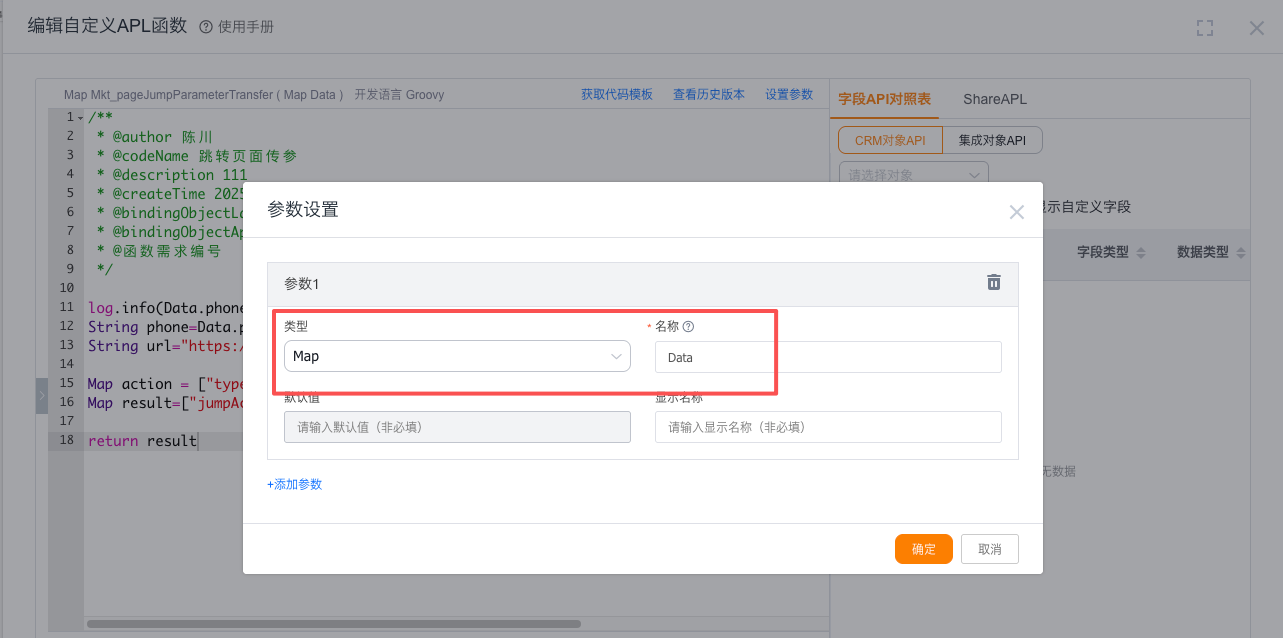The width and height of the screenshot is (1283, 638).
Task: Close the 编辑自定义APL函数 window
Action: point(1257,28)
